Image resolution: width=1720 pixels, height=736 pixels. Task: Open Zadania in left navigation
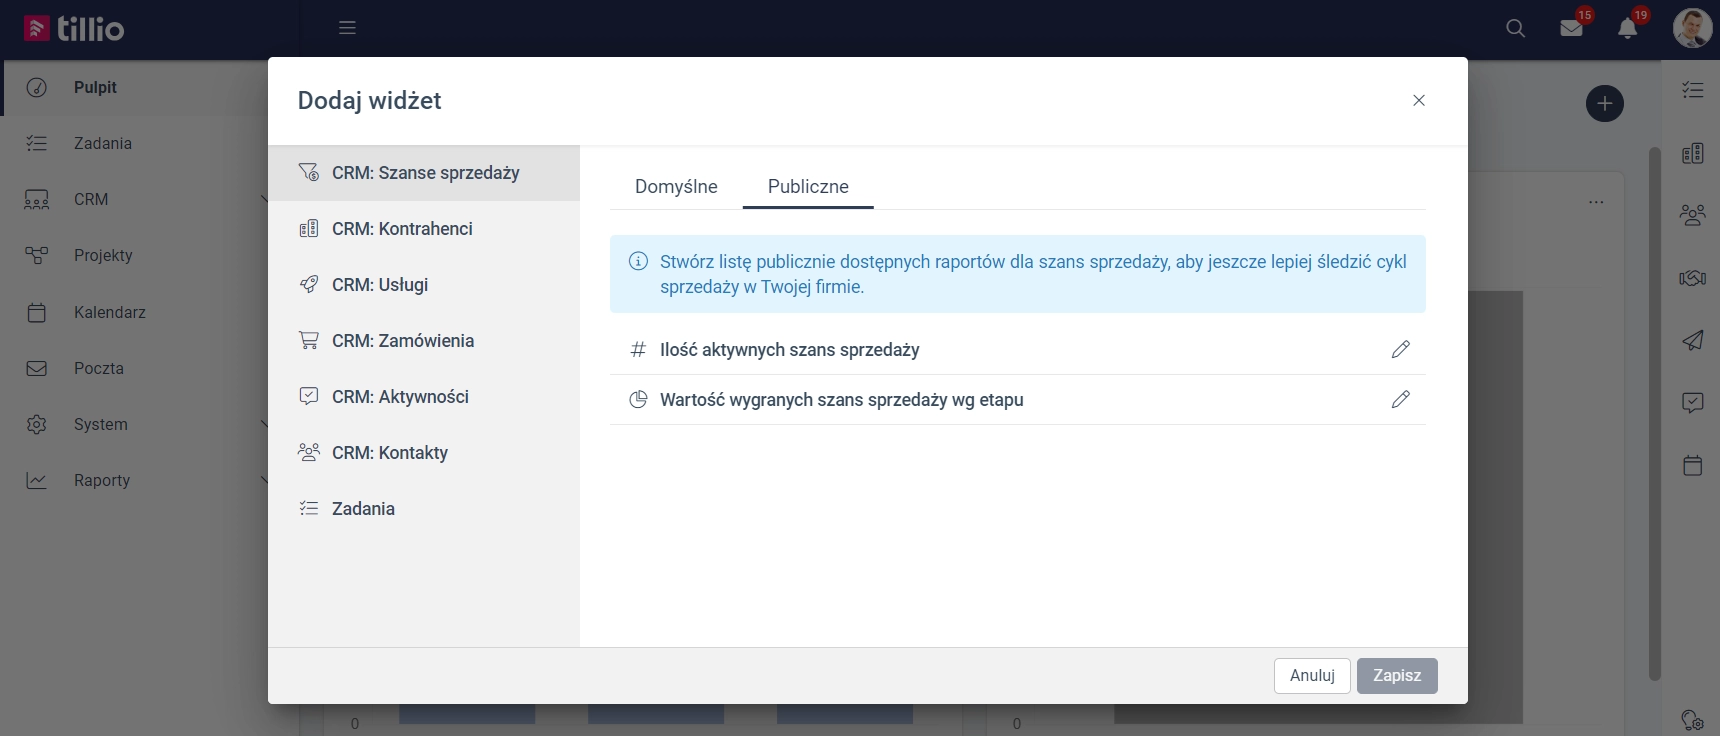tap(136, 144)
